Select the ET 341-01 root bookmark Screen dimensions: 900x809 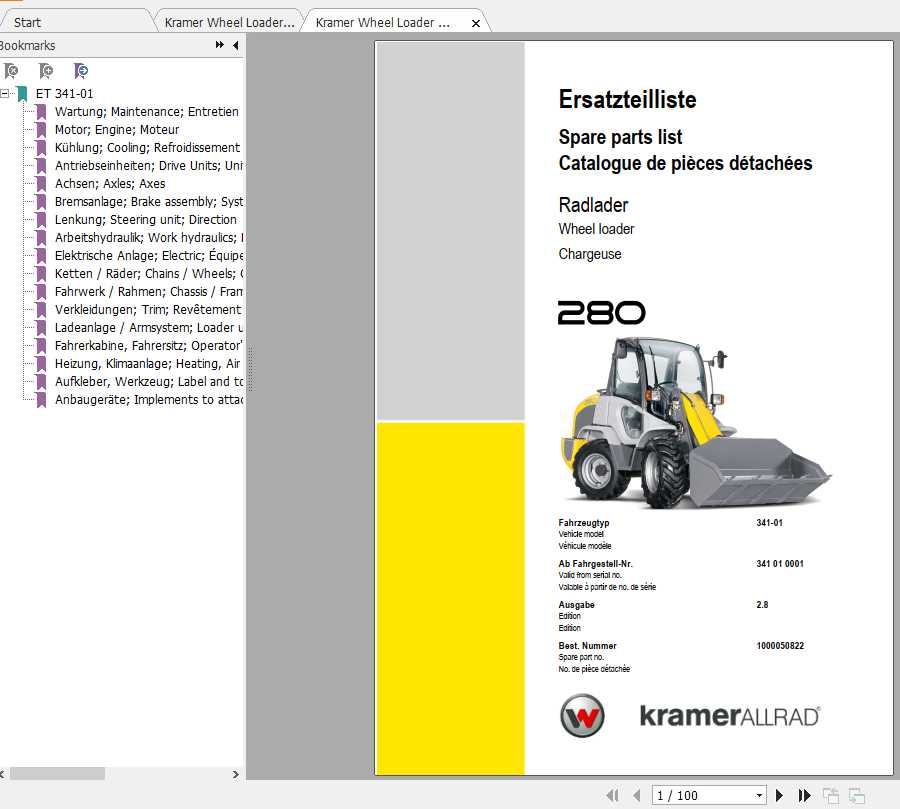pyautogui.click(x=64, y=94)
